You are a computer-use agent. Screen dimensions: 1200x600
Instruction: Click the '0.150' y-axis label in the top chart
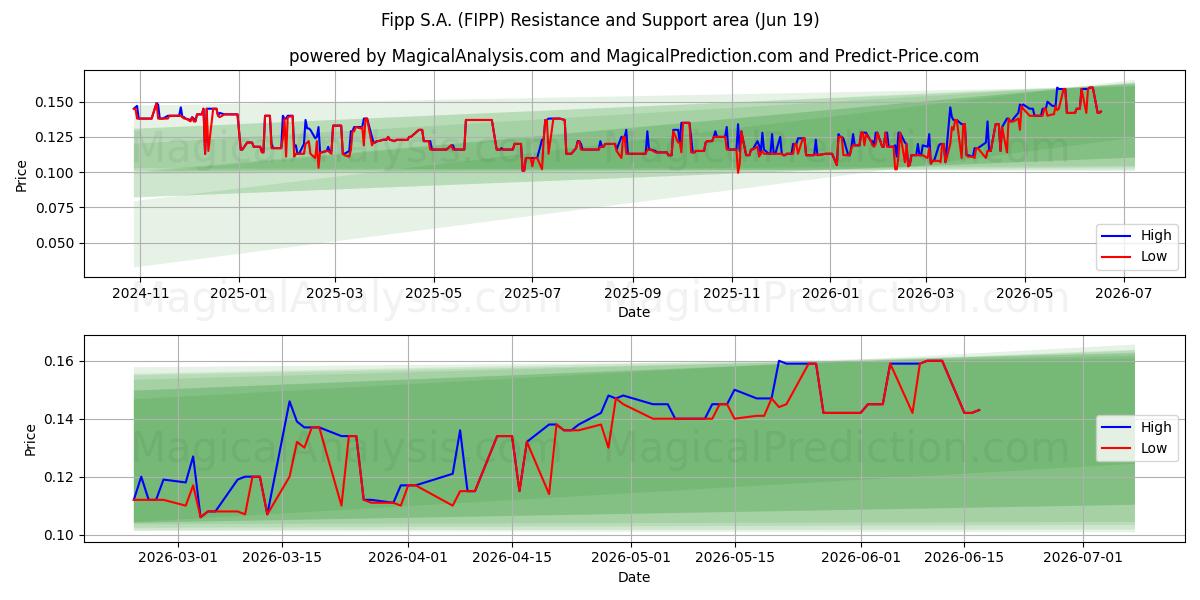point(56,102)
